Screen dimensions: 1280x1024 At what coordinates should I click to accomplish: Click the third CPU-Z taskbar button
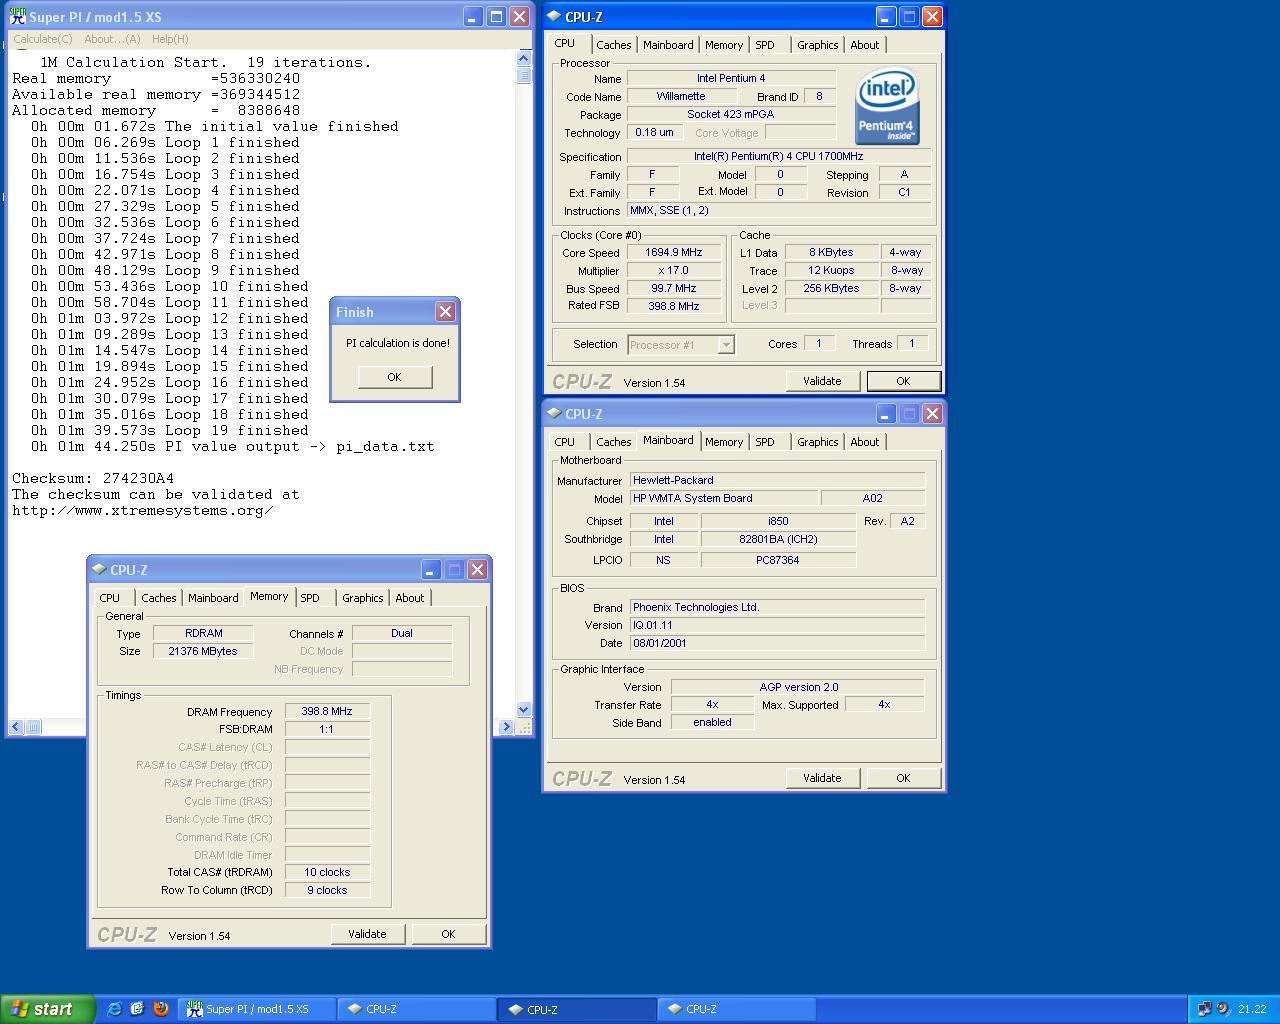click(x=737, y=1009)
